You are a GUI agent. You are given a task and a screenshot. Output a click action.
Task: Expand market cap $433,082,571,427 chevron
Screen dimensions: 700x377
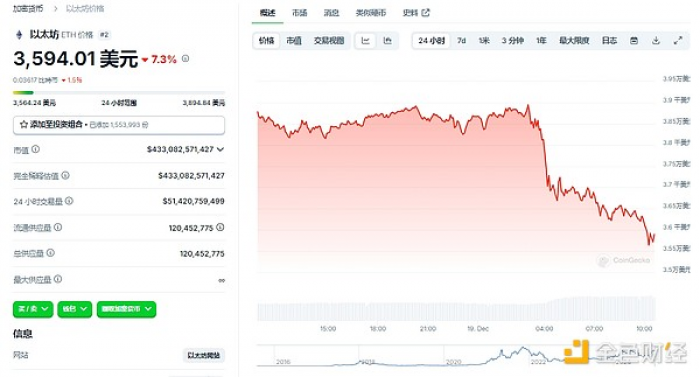point(220,149)
